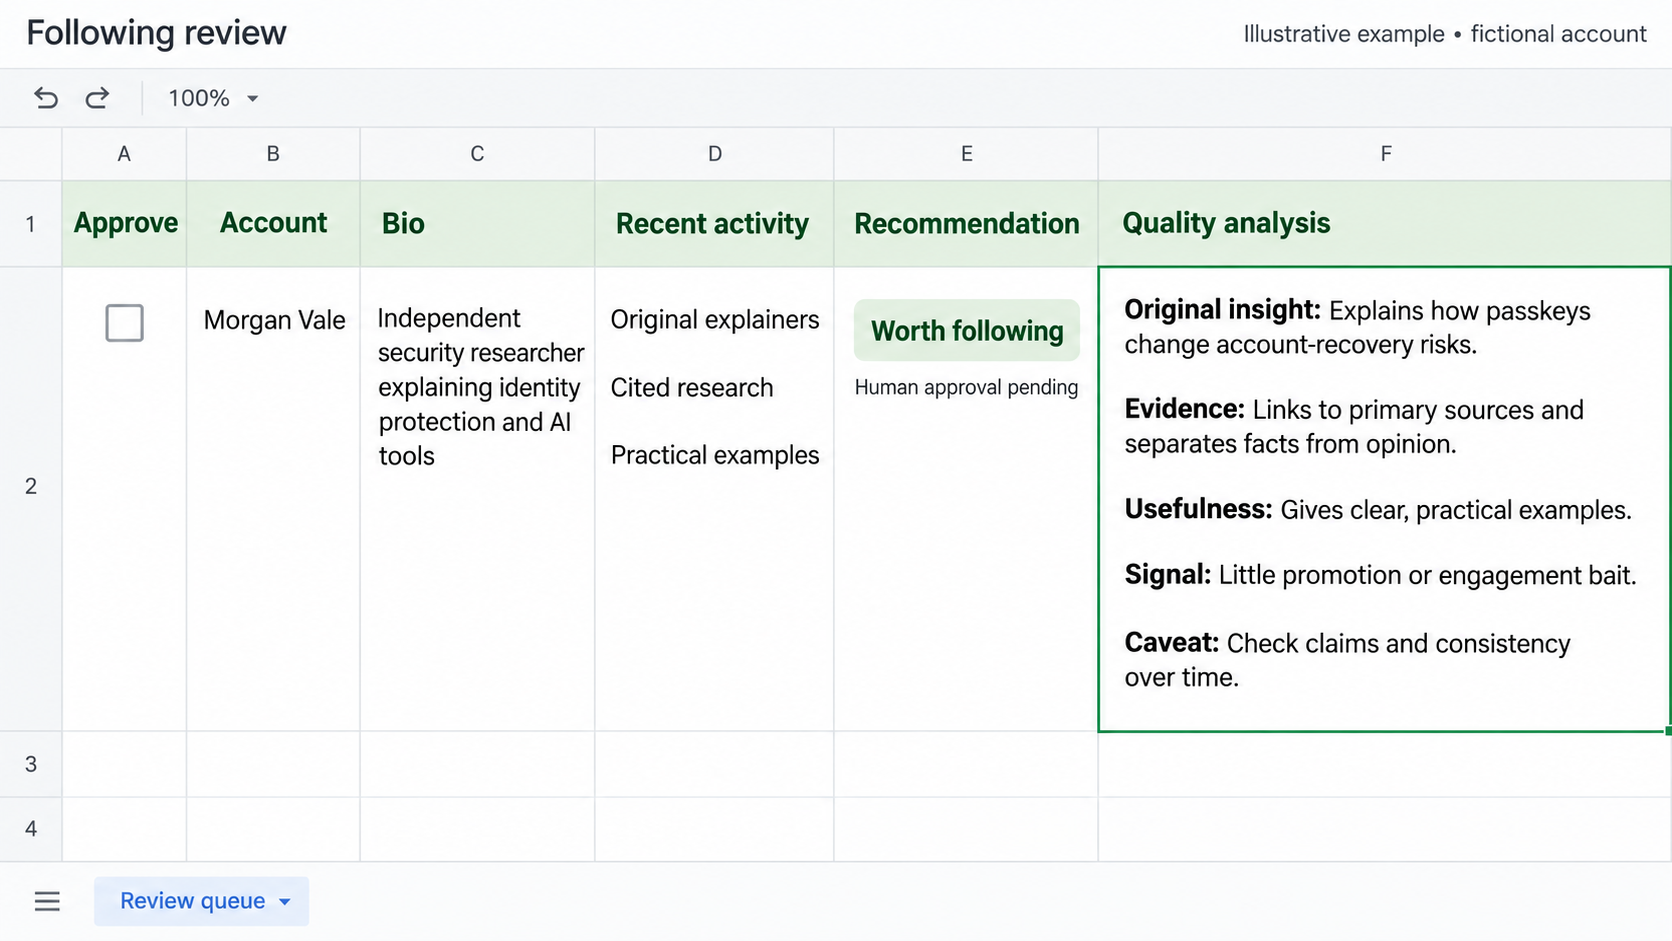Open the 100% zoom dropdown
This screenshot has width=1672, height=941.
(213, 98)
